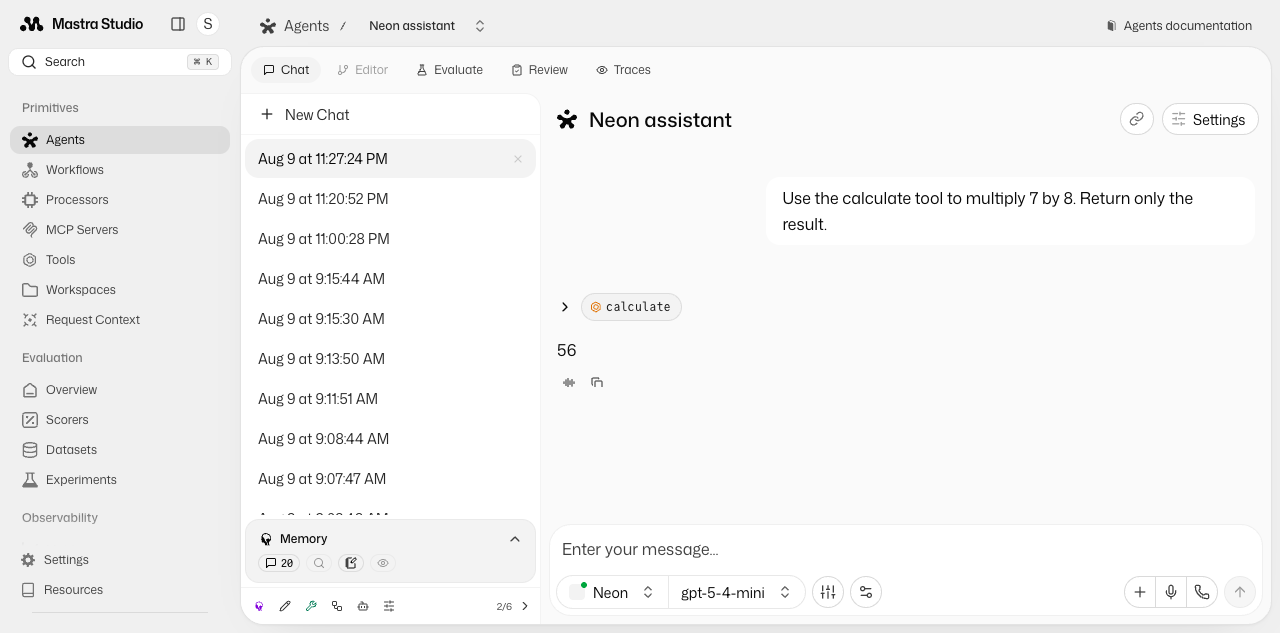Open the Experiments page
The image size is (1280, 633).
(120, 480)
